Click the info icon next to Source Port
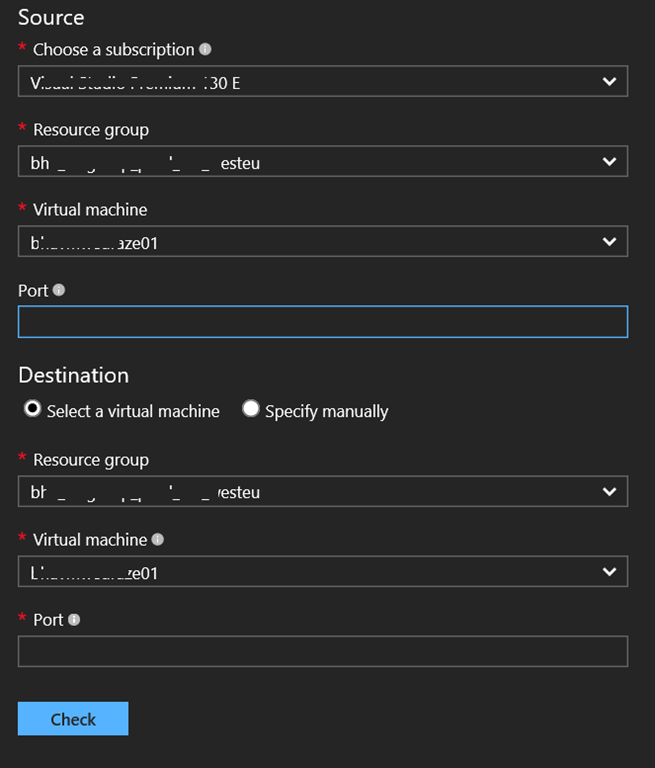 (x=59, y=290)
